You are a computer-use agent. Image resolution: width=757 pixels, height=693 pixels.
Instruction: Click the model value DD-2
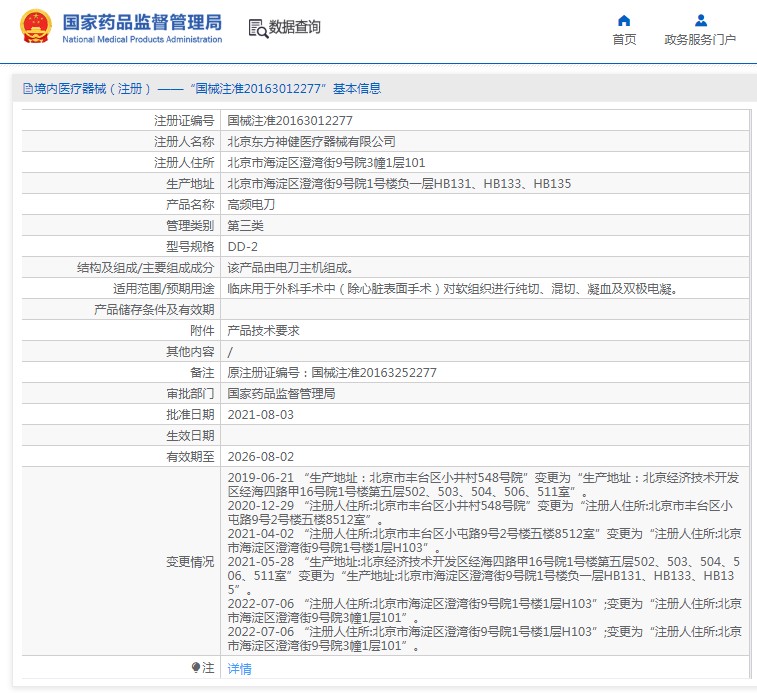point(243,247)
